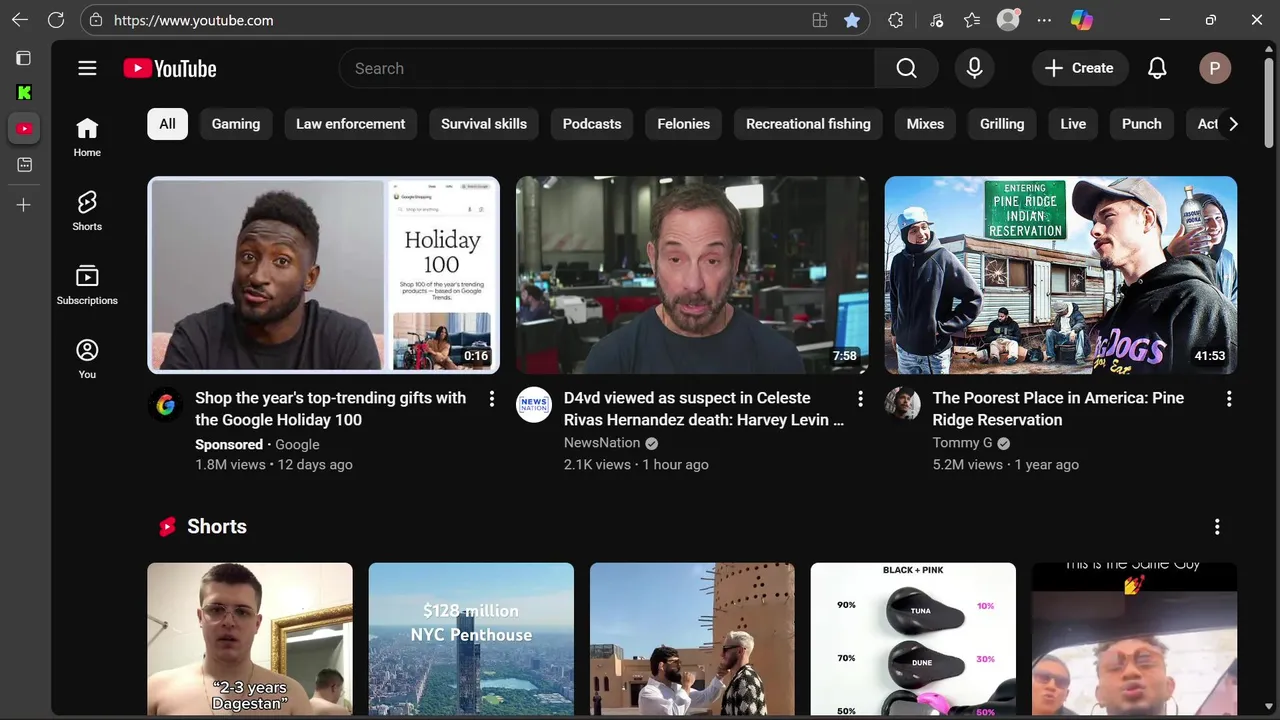Open Shorts from the sidebar
The height and width of the screenshot is (720, 1280).
[87, 211]
